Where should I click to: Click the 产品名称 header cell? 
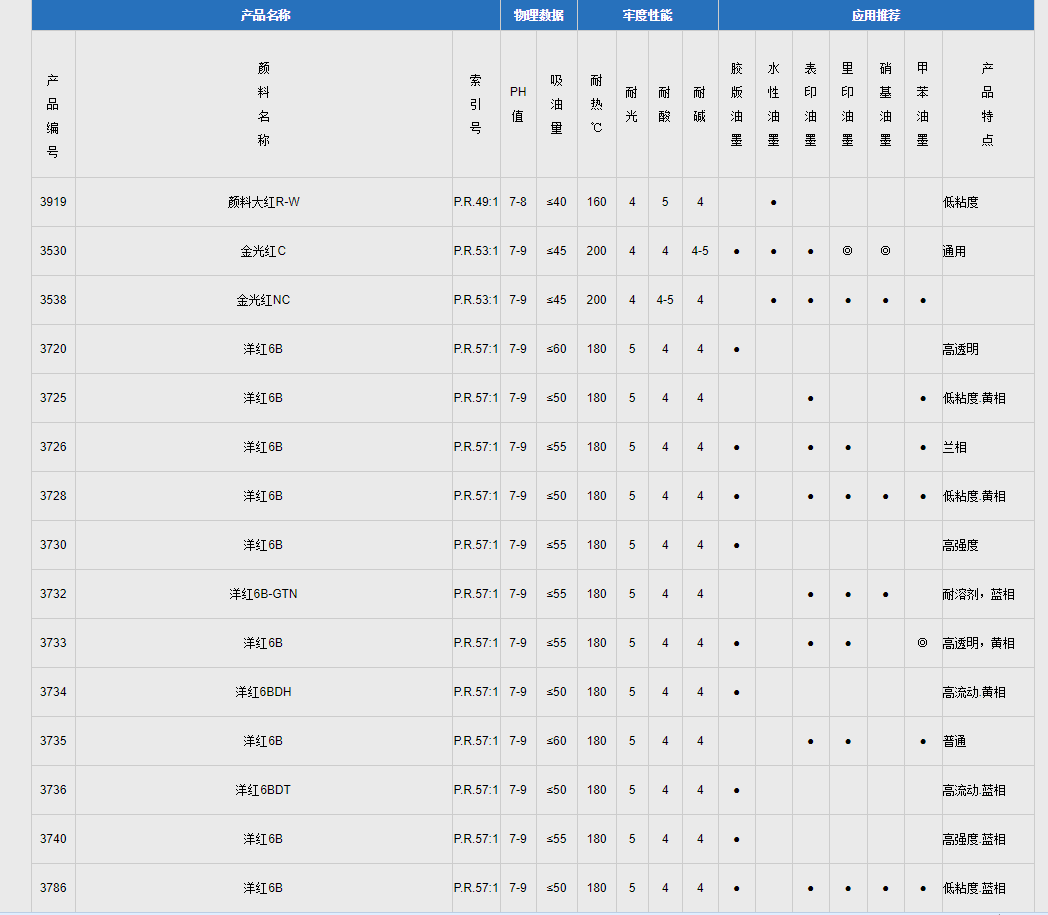(x=265, y=16)
